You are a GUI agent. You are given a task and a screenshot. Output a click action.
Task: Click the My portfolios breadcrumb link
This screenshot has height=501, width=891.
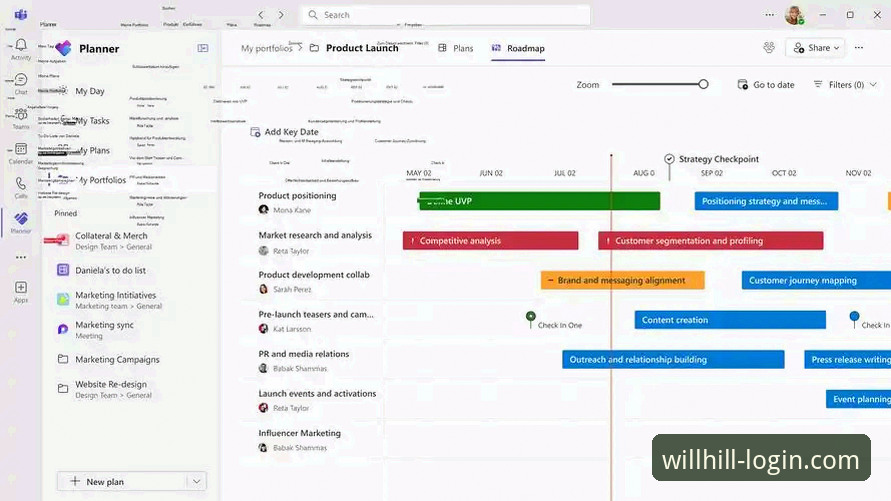[267, 48]
